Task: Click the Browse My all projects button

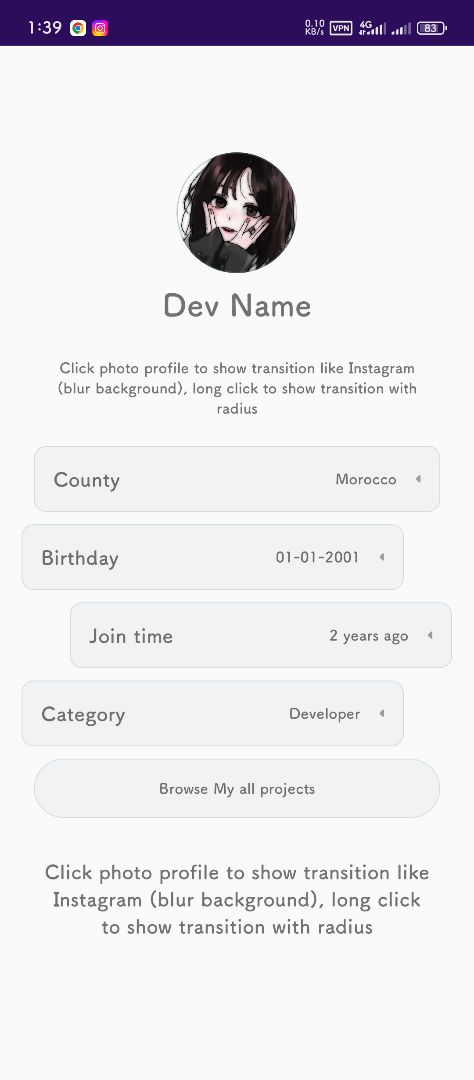Action: pos(237,789)
